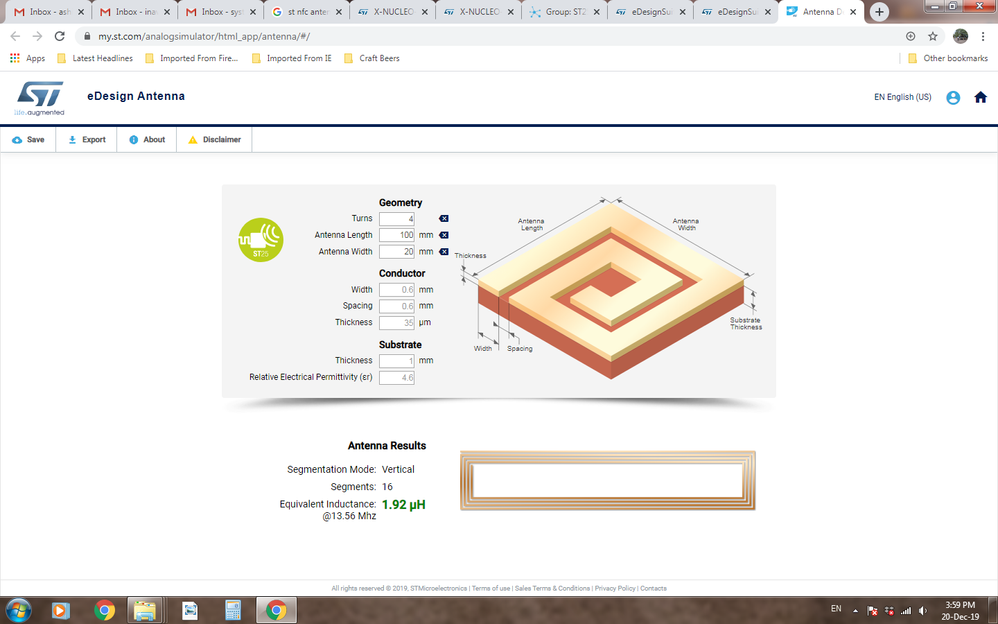Open Chrome profile avatar
998x624 pixels.
point(960,36)
